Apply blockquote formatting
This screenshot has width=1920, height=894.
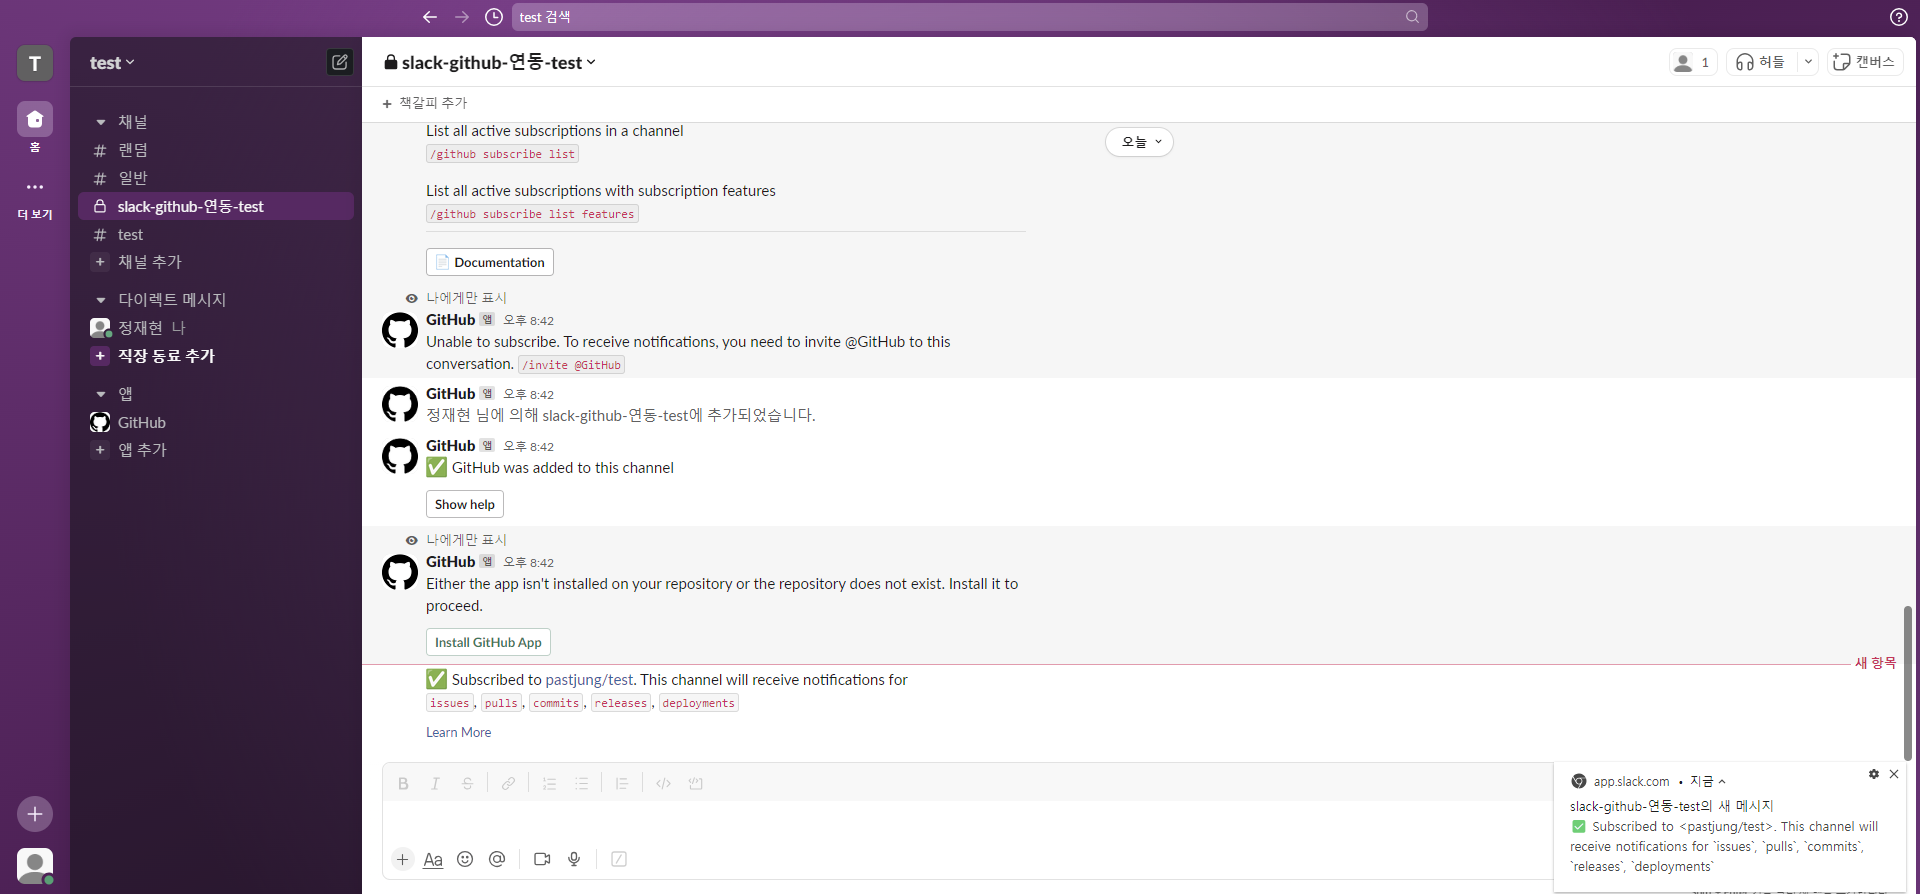(x=622, y=784)
